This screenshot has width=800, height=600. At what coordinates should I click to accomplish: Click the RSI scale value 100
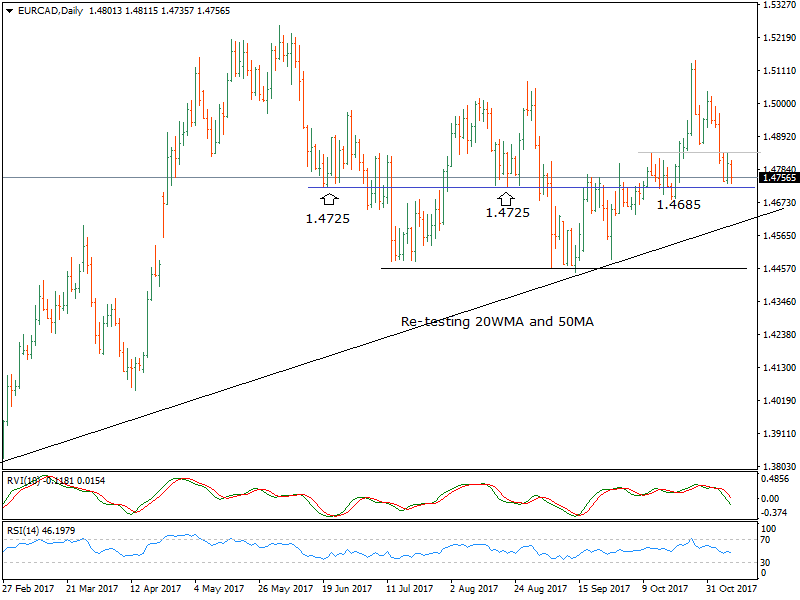(768, 529)
